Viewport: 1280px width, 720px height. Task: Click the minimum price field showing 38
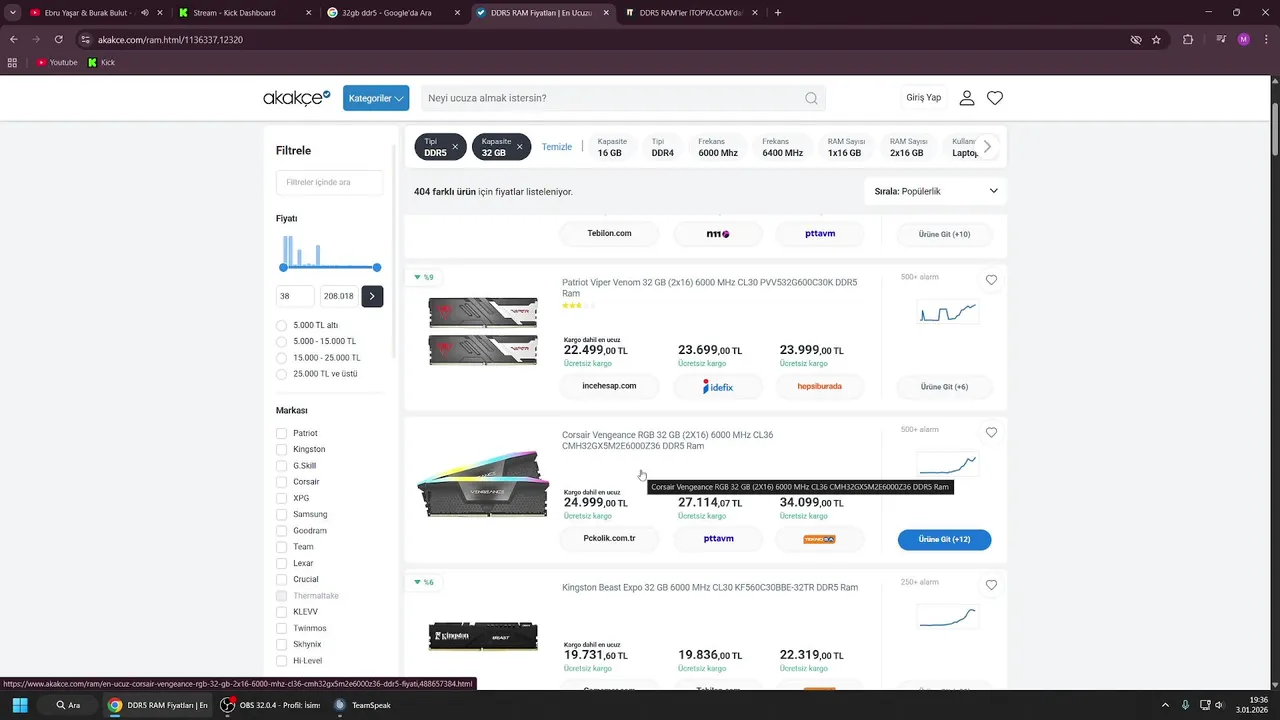296,296
